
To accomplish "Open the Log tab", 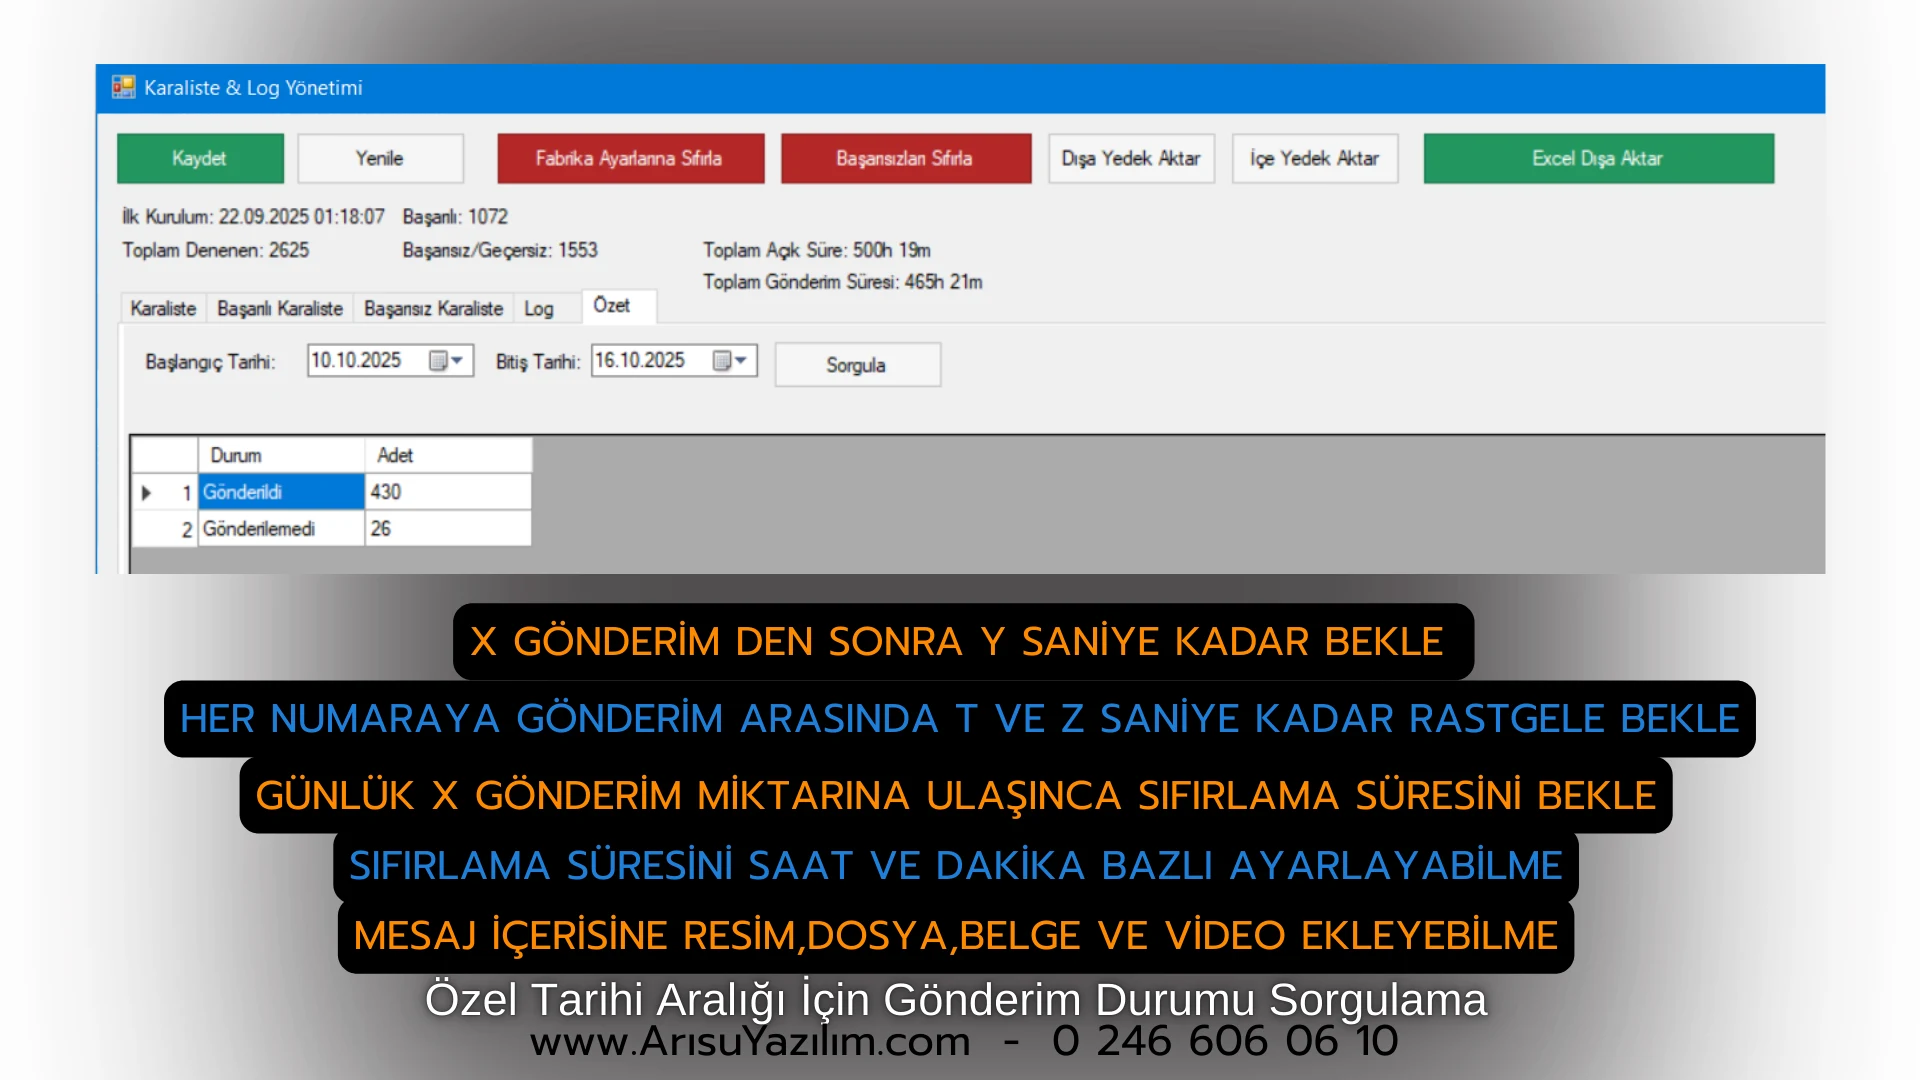I will pos(538,308).
